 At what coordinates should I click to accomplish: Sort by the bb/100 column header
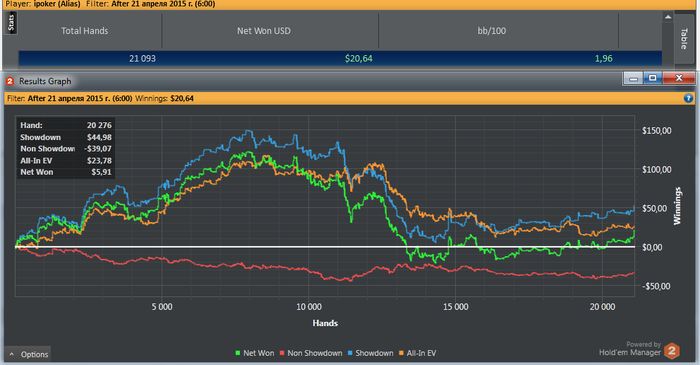point(492,31)
